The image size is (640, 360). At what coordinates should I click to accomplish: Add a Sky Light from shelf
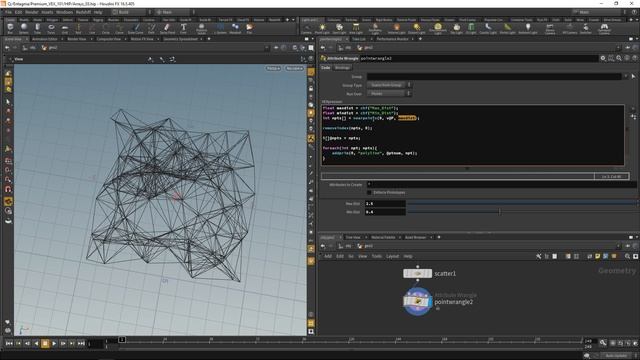pos(456,28)
